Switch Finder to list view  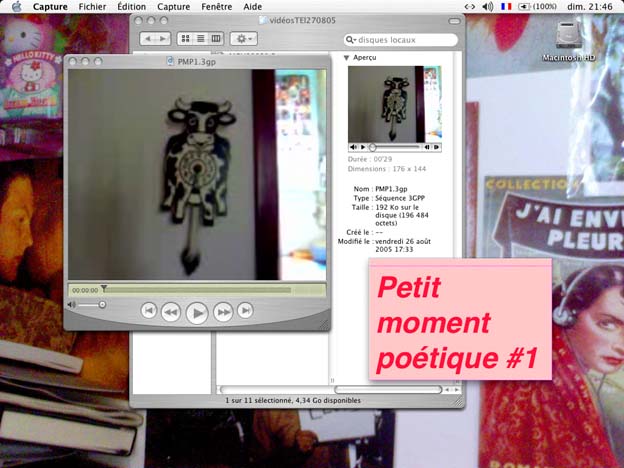click(201, 39)
